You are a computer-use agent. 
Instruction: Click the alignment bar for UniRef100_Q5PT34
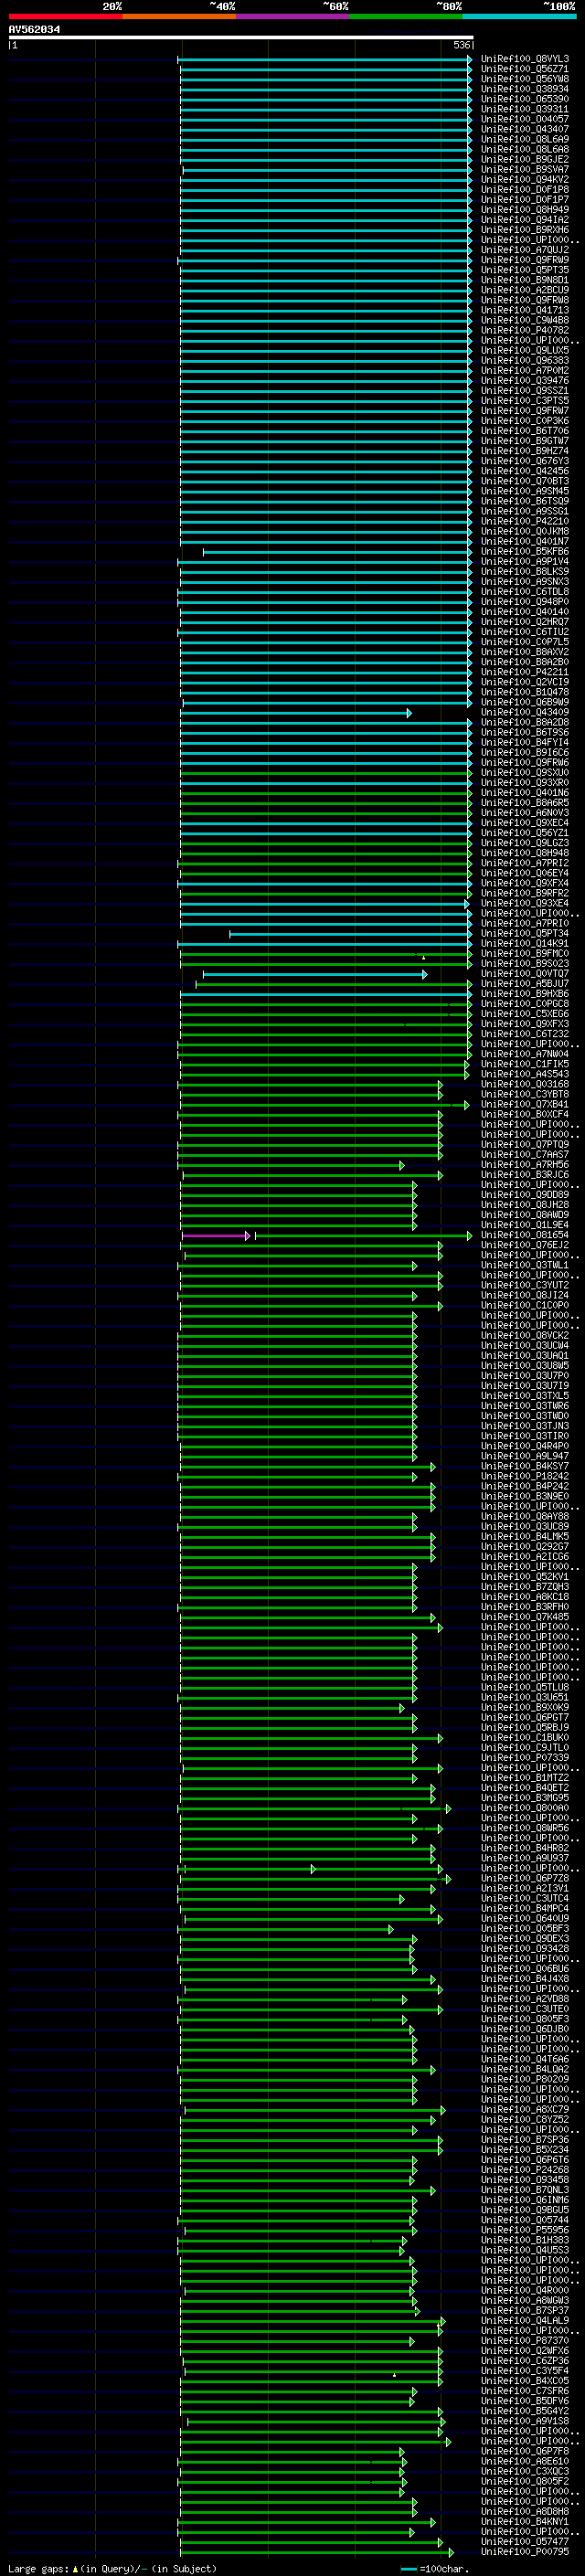pos(350,934)
